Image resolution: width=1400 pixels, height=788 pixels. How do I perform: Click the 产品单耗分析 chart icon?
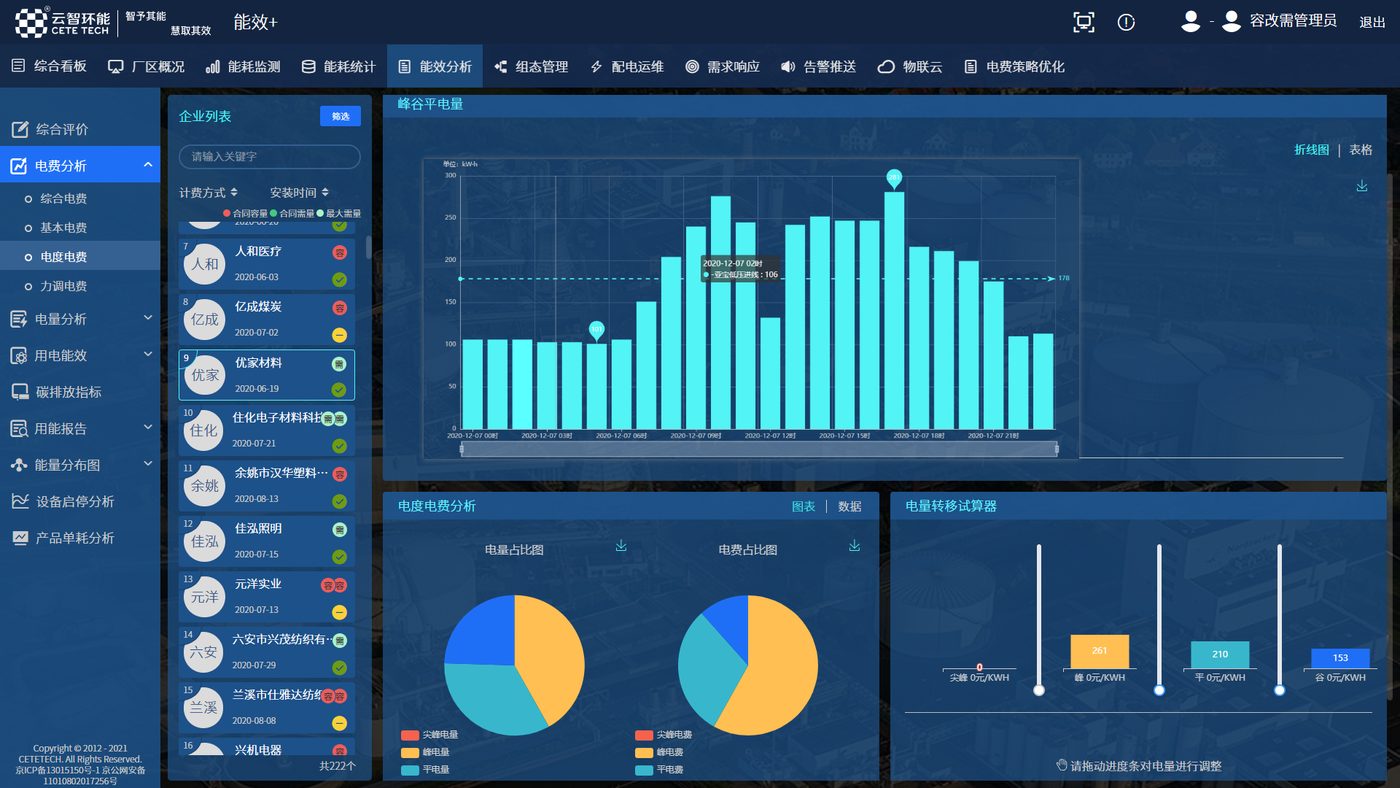click(19, 538)
